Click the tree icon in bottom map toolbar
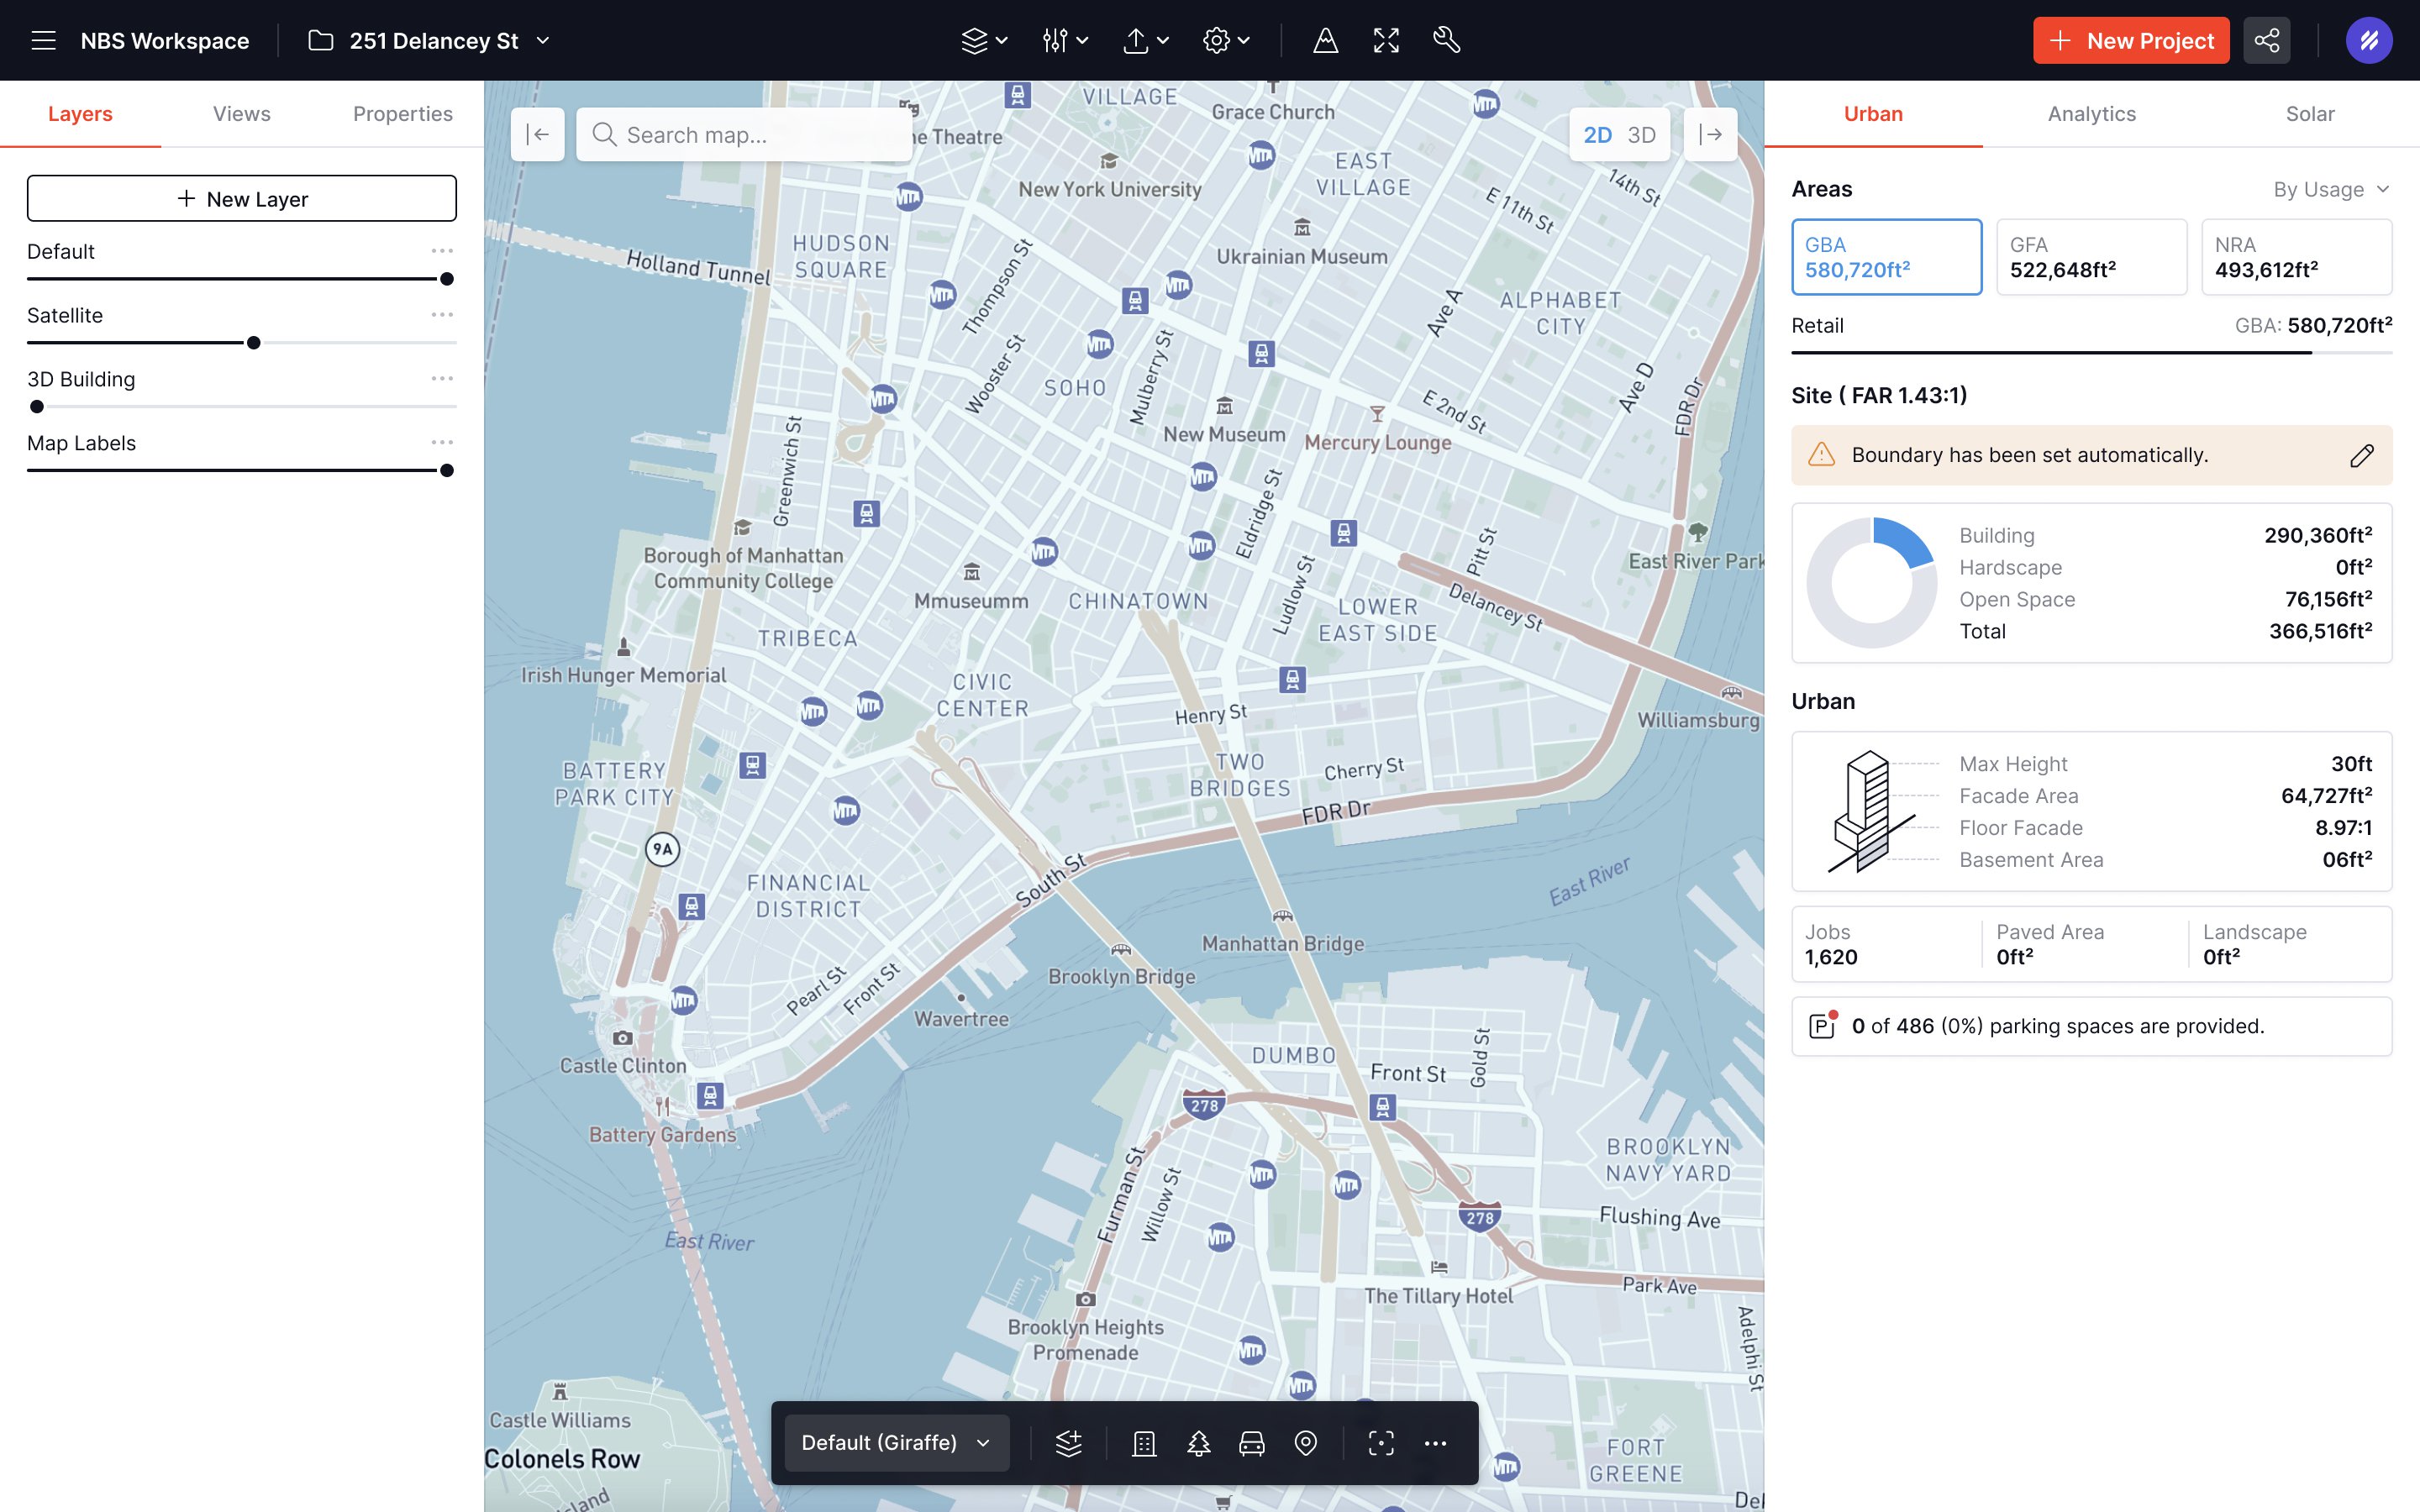The image size is (2420, 1512). tap(1198, 1443)
